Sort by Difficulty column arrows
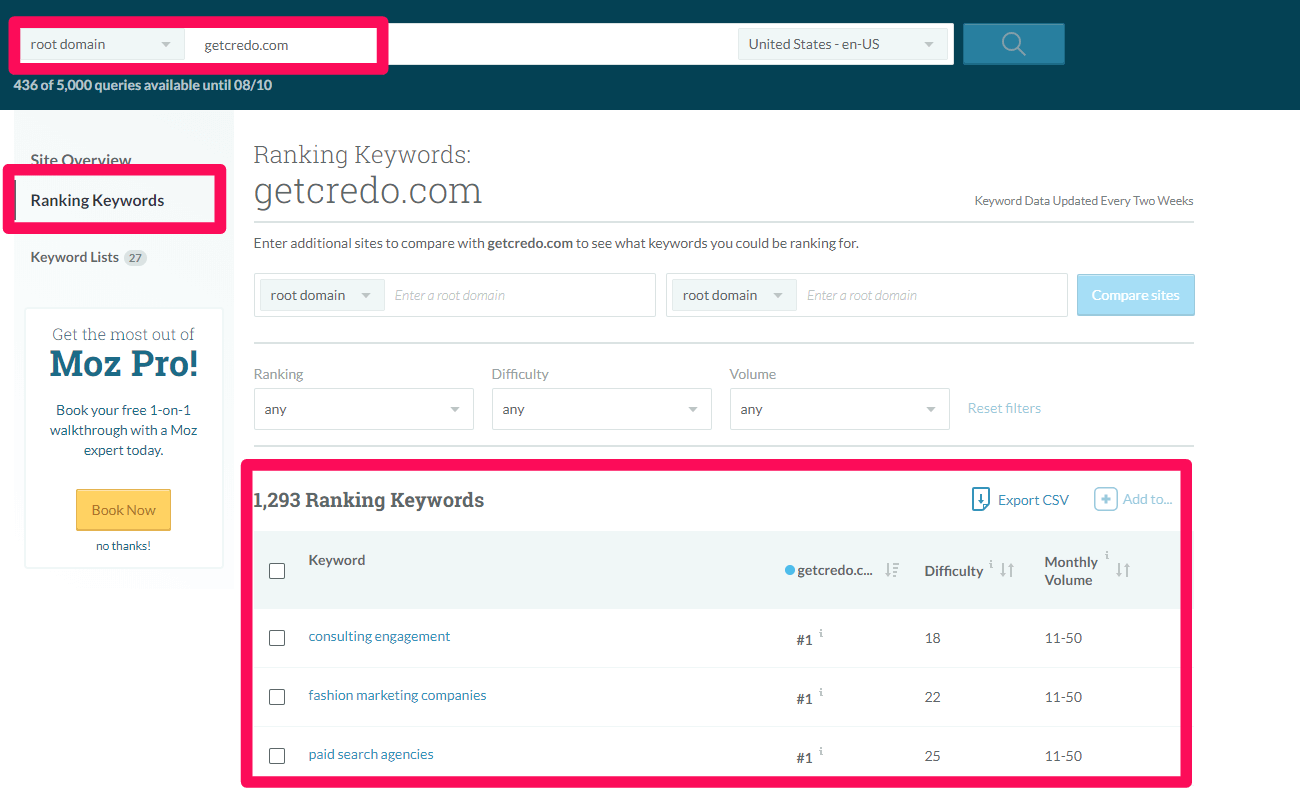This screenshot has width=1300, height=791. click(1008, 570)
